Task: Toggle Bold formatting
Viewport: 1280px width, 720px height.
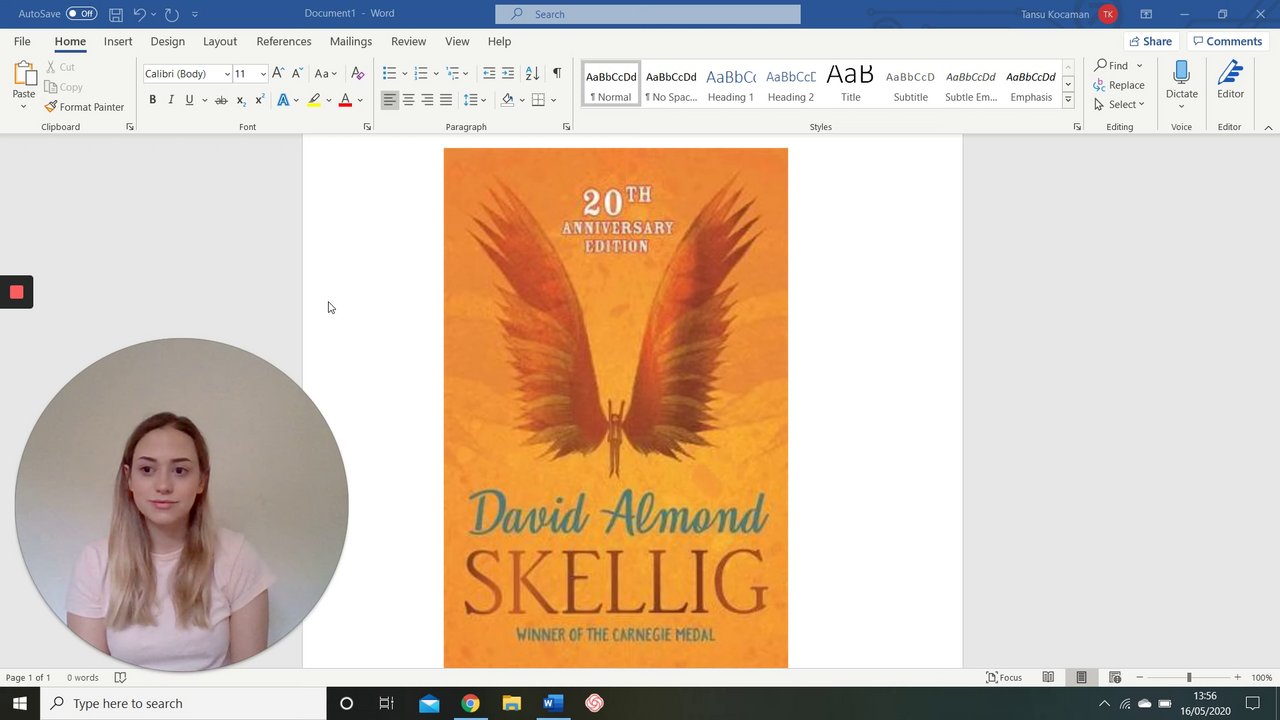Action: click(152, 100)
